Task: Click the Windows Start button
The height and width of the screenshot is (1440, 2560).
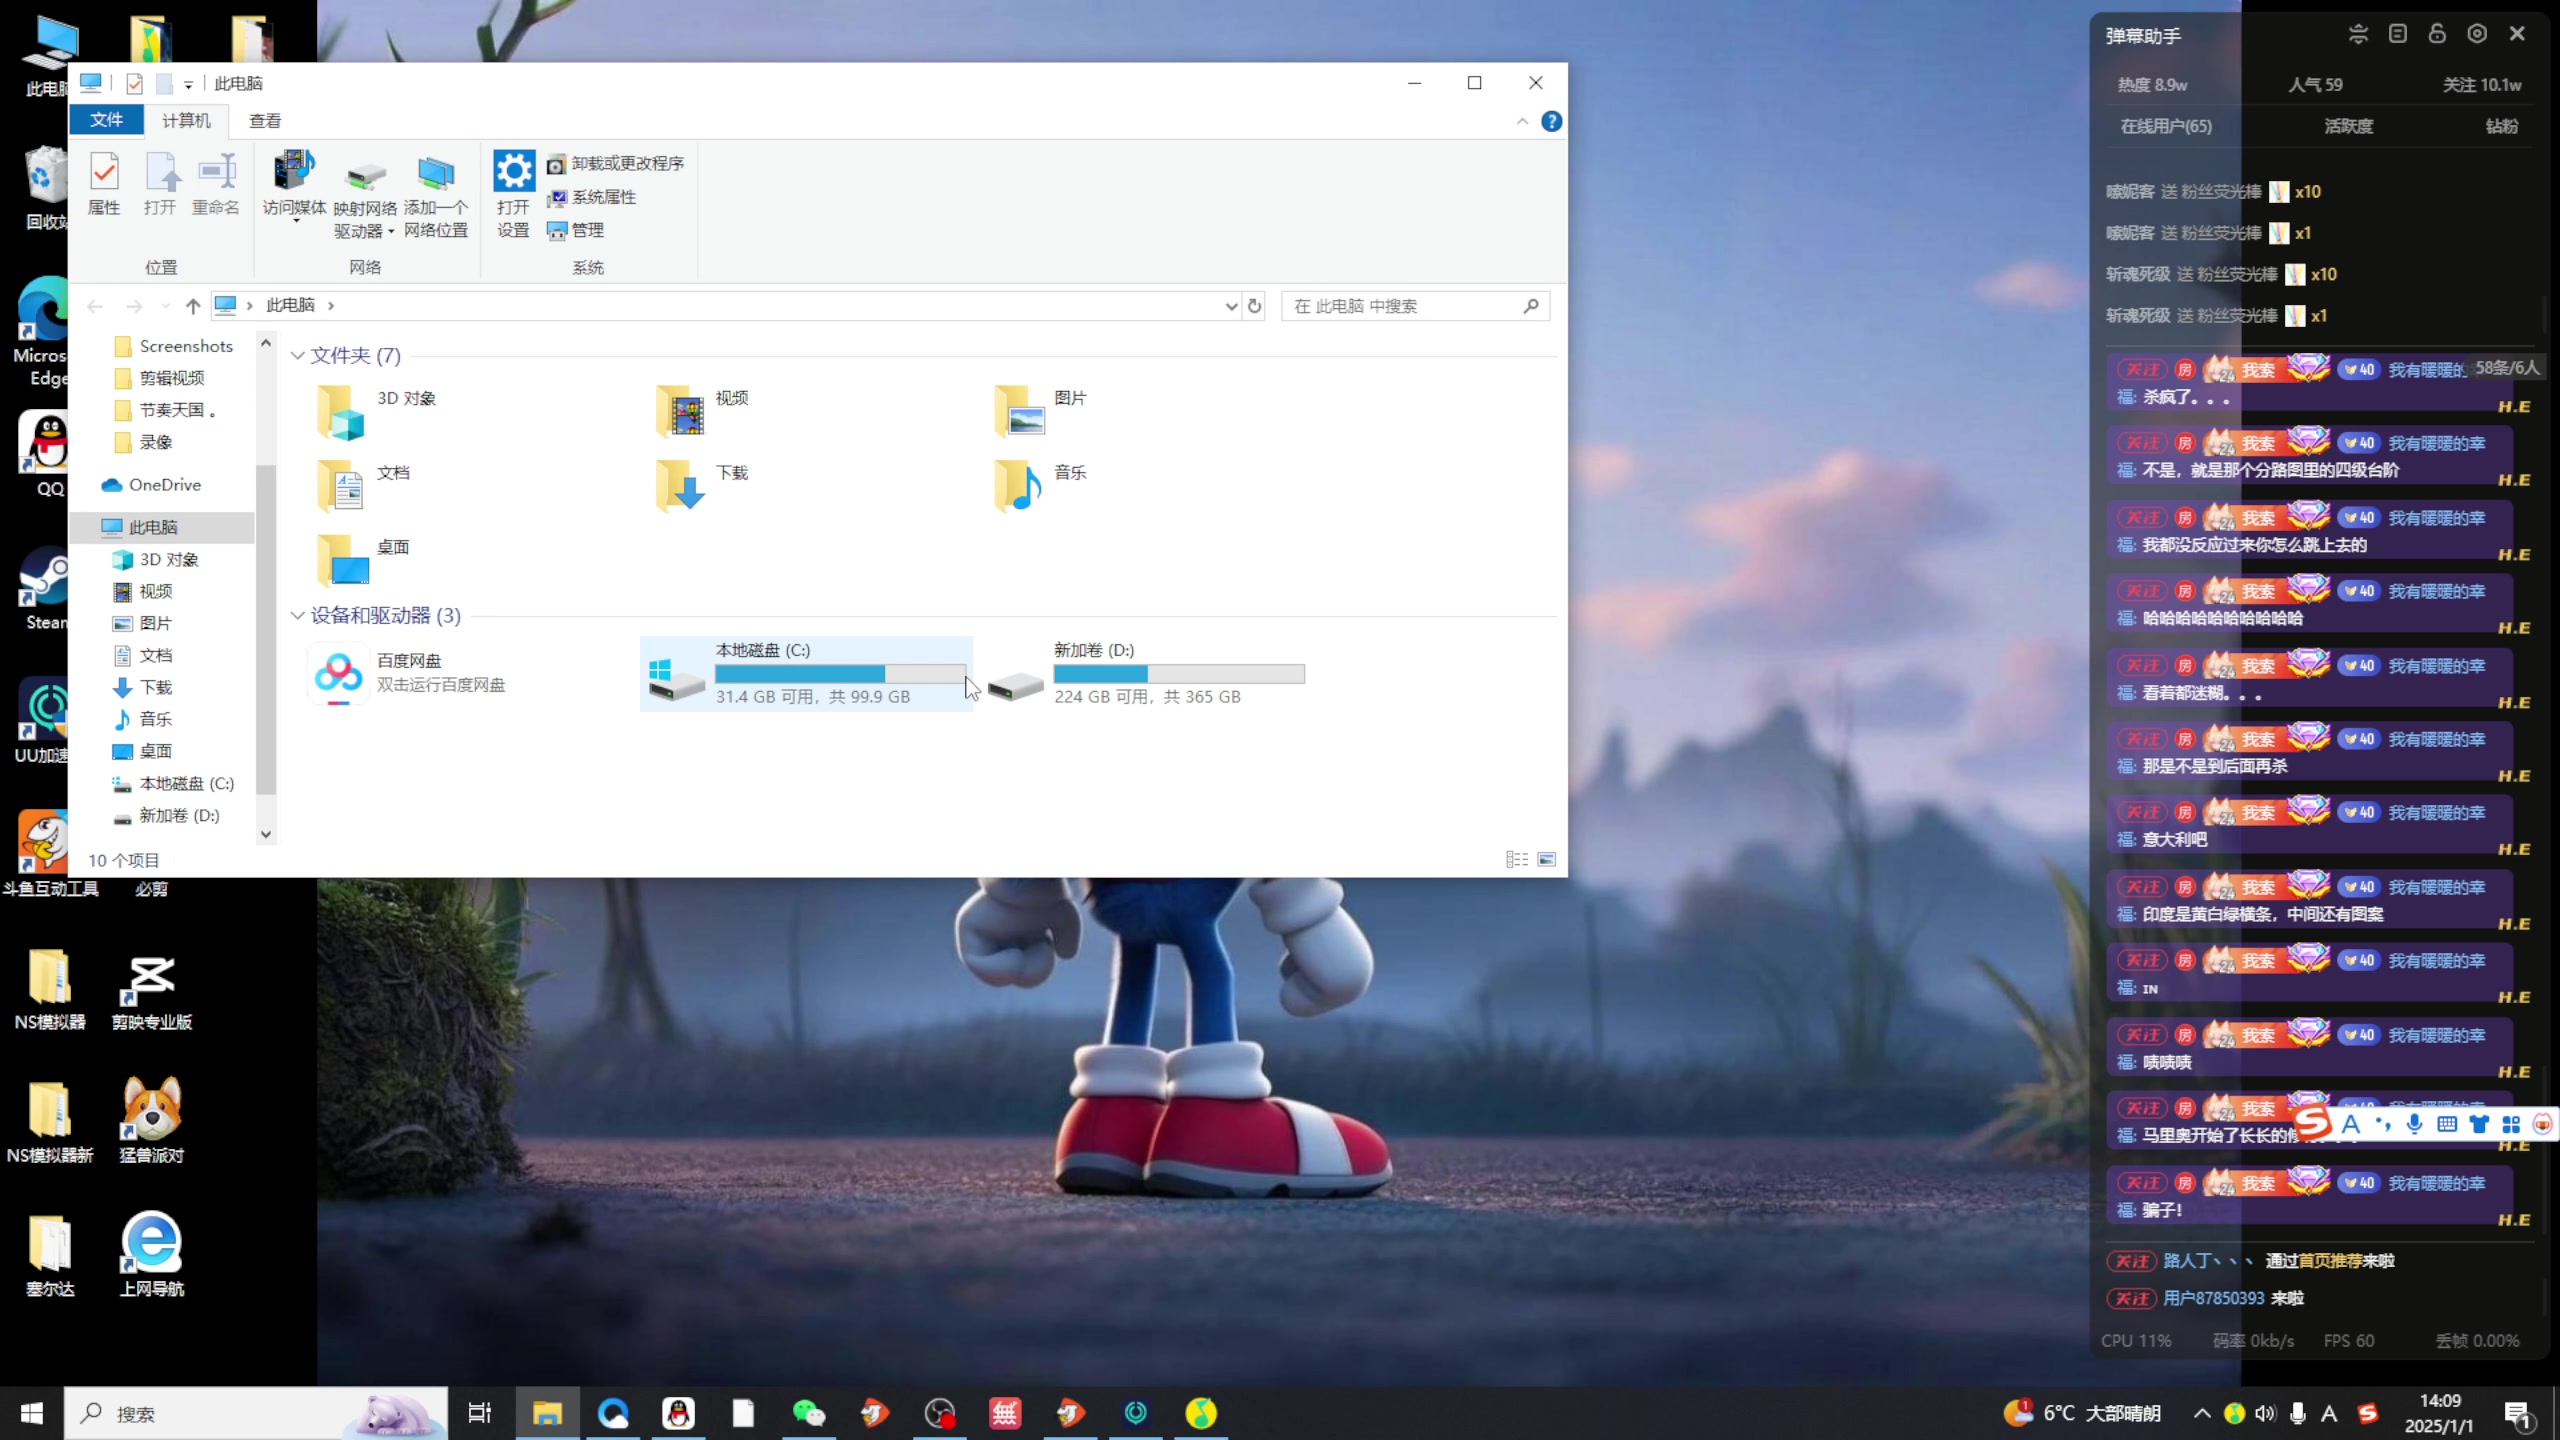Action: [31, 1413]
